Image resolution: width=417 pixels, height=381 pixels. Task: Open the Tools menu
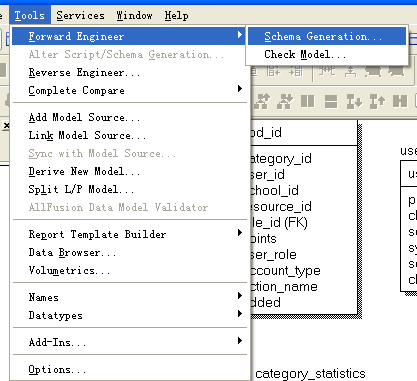[x=30, y=15]
